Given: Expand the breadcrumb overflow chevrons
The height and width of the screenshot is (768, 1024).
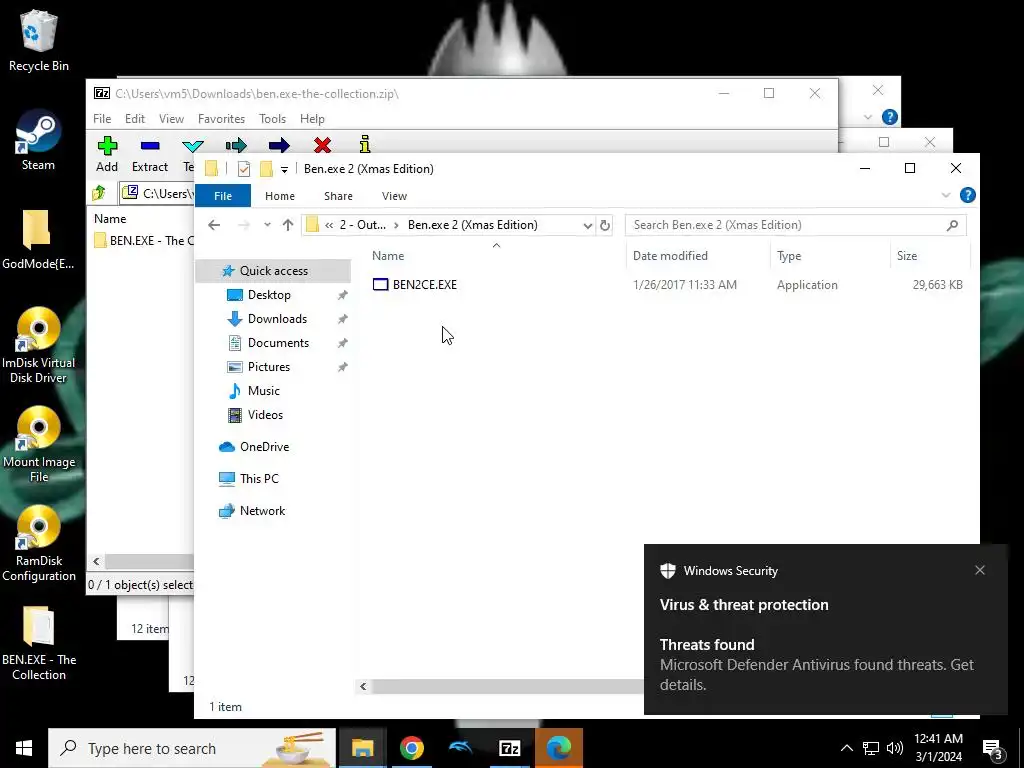Looking at the screenshot, I should [329, 225].
